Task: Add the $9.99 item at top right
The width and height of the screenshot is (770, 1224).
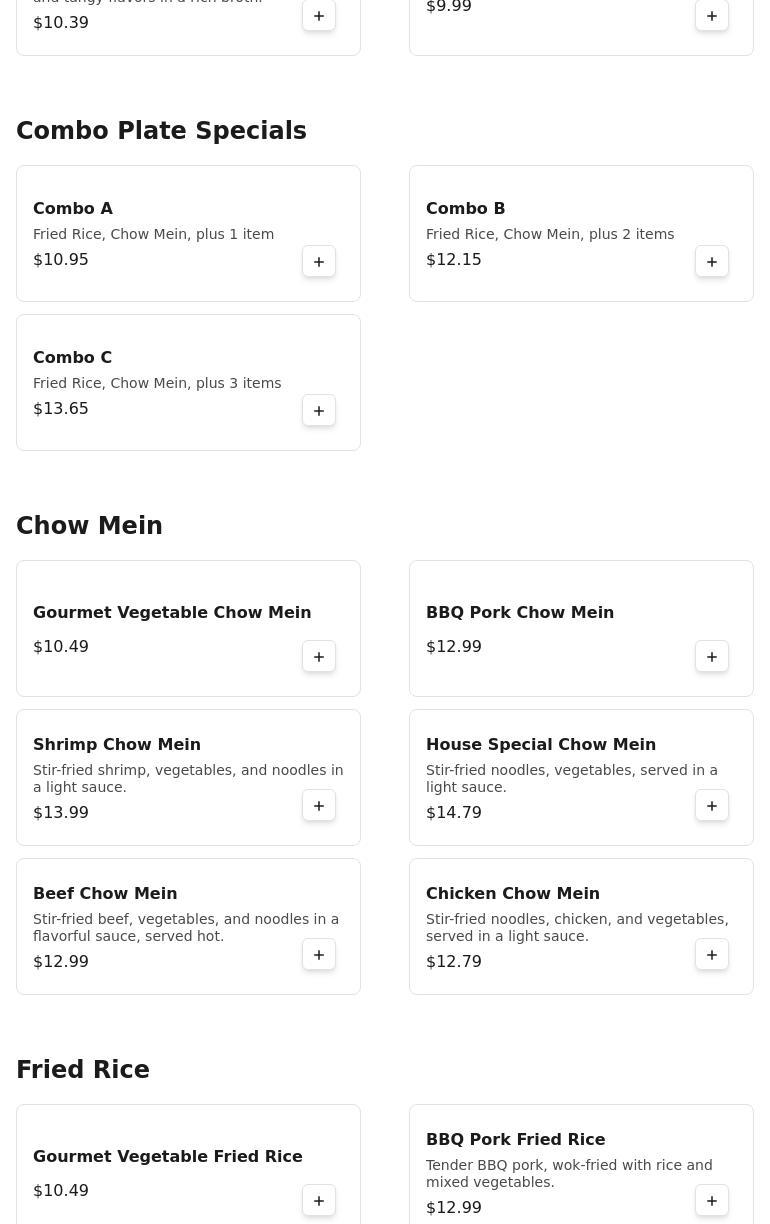Action: tap(712, 16)
